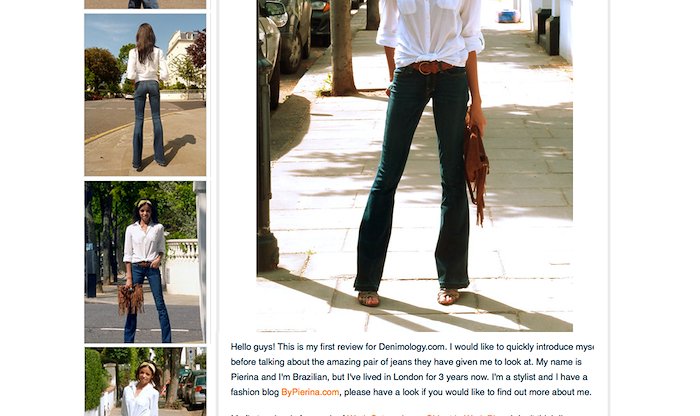Open thumbnail of woman seen from behind
The width and height of the screenshot is (700, 416).
(145, 95)
